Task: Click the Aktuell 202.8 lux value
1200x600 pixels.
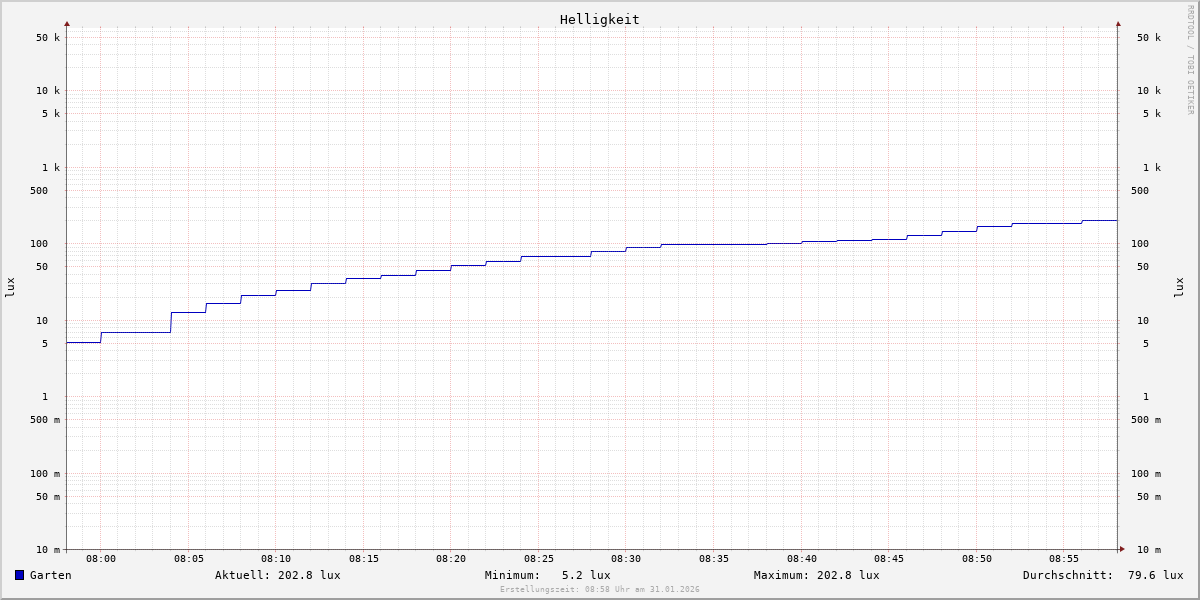Action: click(277, 575)
